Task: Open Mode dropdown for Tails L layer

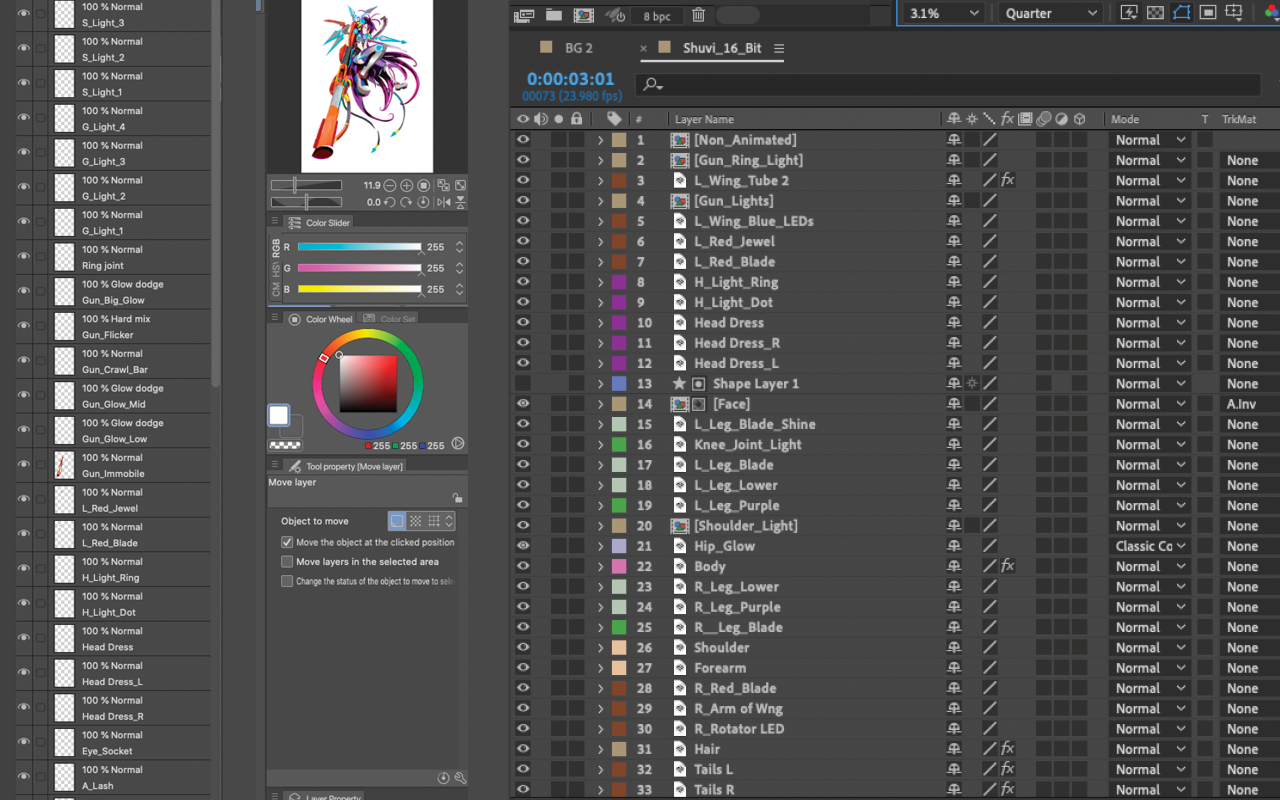Action: coord(1149,769)
